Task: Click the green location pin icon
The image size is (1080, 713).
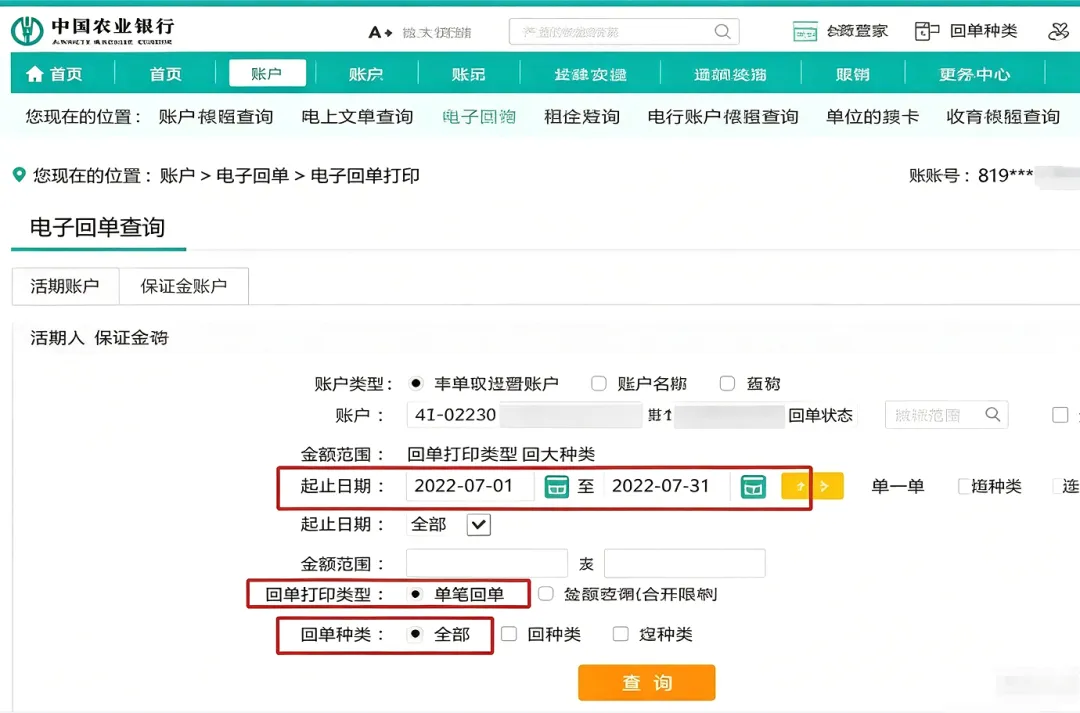Action: (19, 175)
